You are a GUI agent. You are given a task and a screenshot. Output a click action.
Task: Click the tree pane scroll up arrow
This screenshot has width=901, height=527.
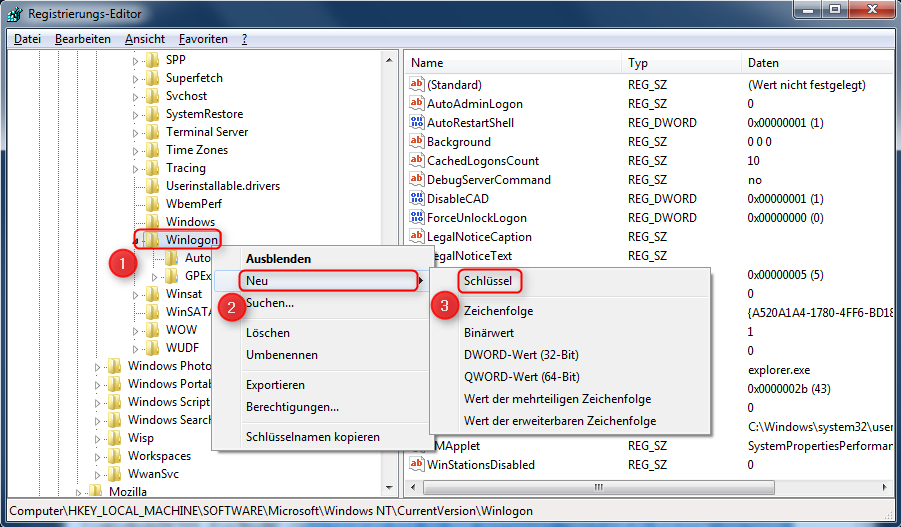point(390,59)
